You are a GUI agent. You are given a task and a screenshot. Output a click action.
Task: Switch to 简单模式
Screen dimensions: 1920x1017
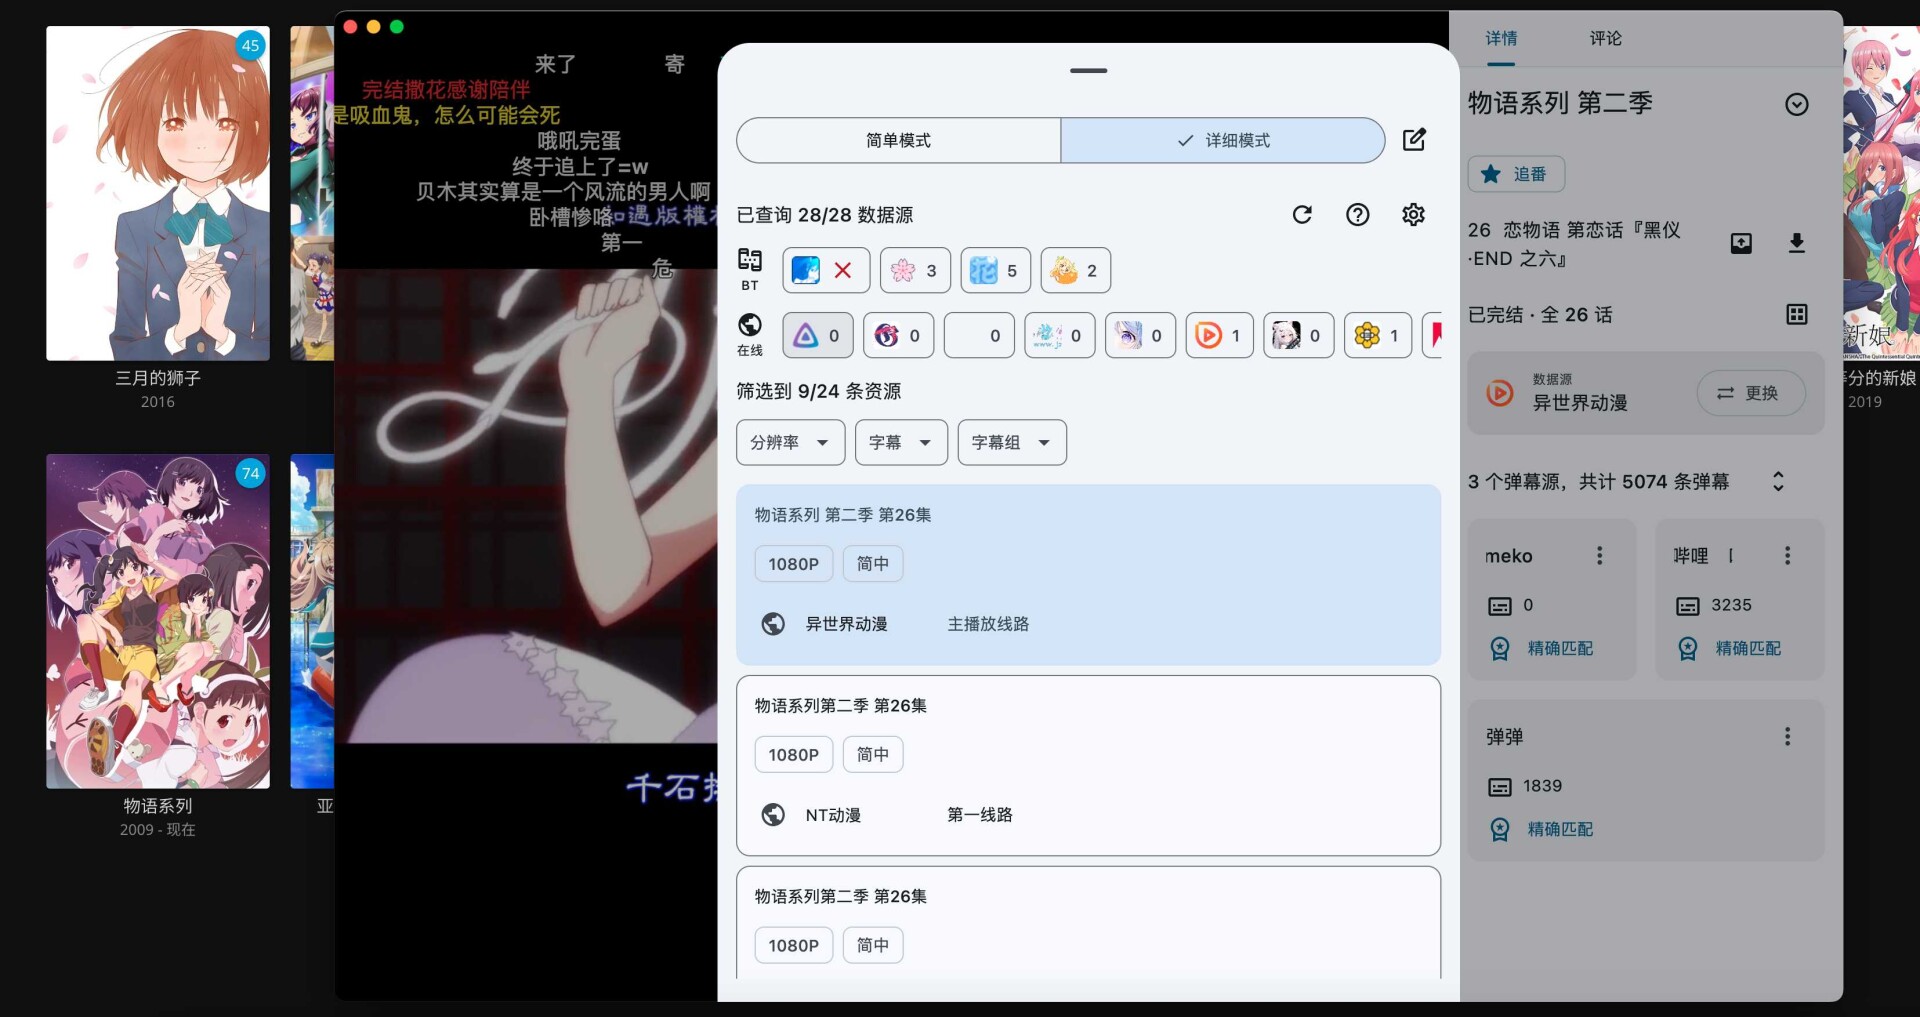[899, 141]
